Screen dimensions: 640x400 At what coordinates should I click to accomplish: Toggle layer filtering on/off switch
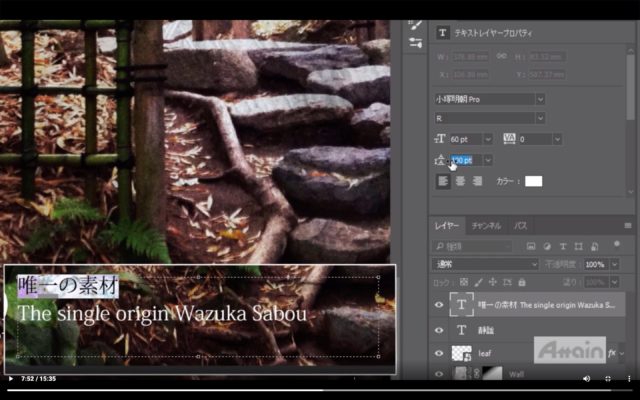(617, 244)
